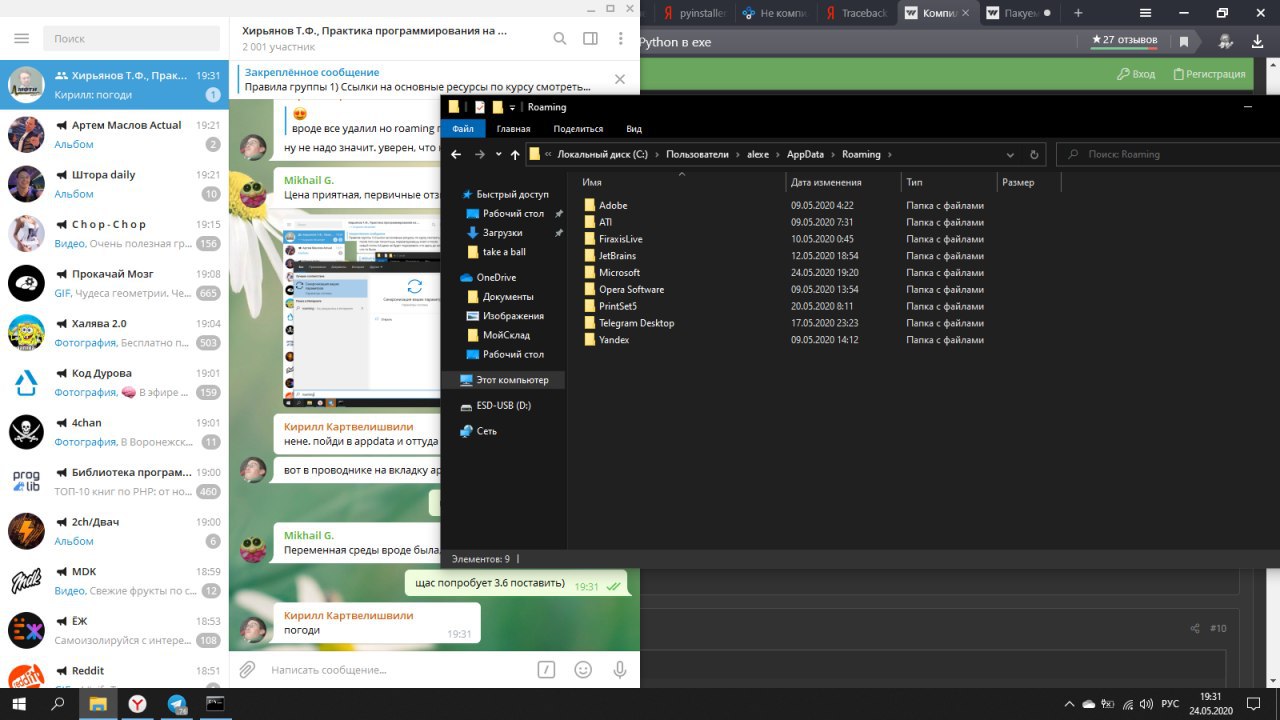Viewport: 1280px width, 720px height.
Task: Select the Adobe folder
Action: coord(612,205)
